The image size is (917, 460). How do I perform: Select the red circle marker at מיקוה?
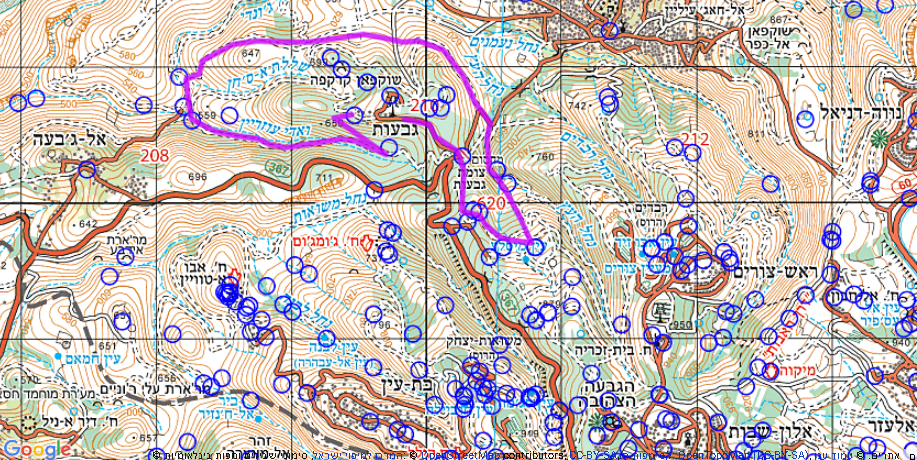pyautogui.click(x=771, y=371)
